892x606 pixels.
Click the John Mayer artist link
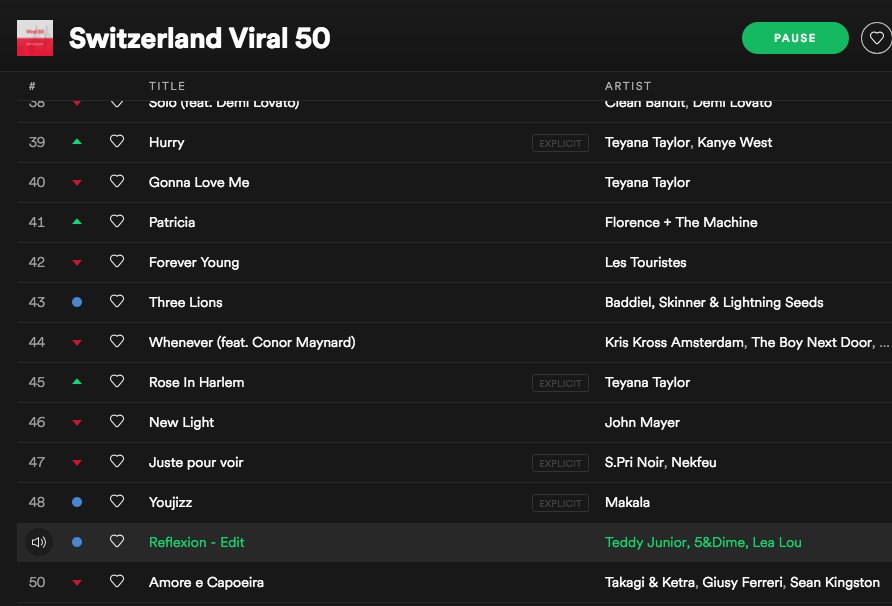[x=640, y=422]
